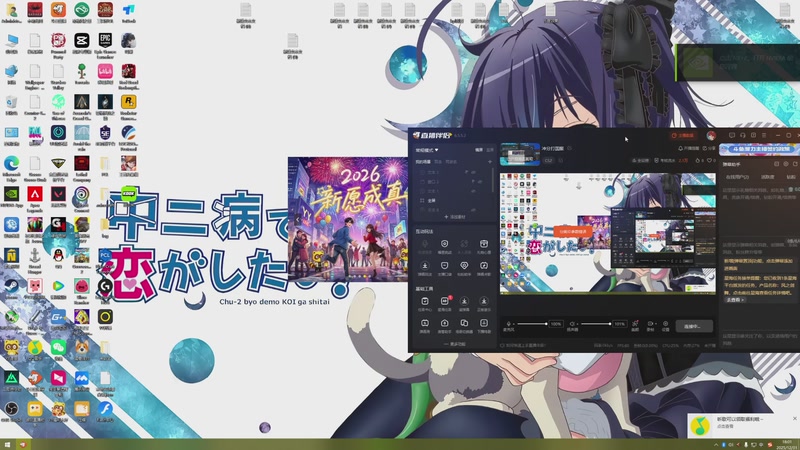This screenshot has height=450, width=800.
Task: Open the Apex Legends desktop icon
Action: click(x=35, y=194)
